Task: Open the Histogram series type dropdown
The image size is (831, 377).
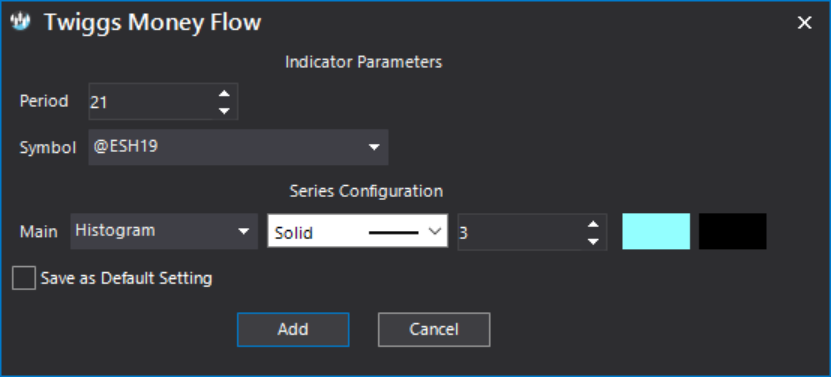Action: [x=164, y=231]
